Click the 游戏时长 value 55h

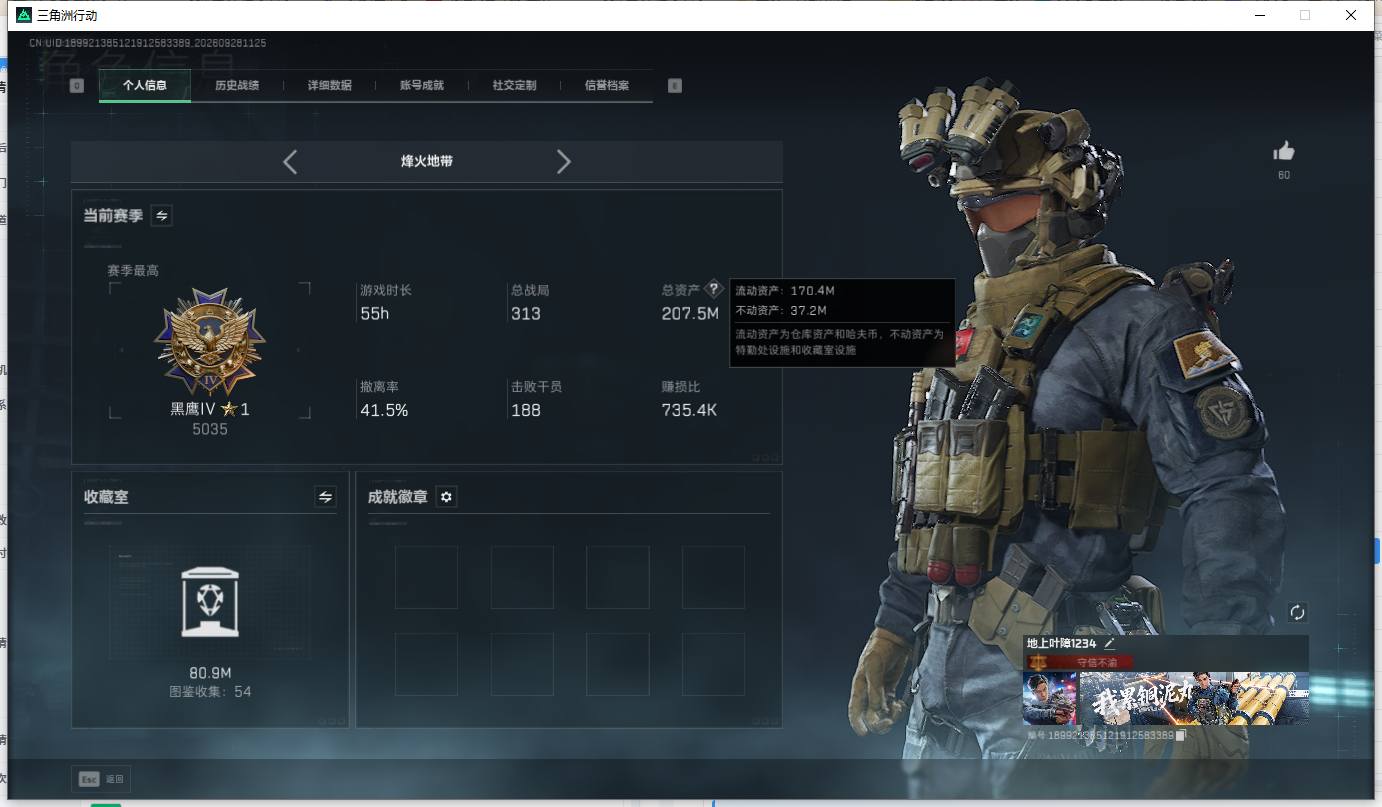click(375, 313)
